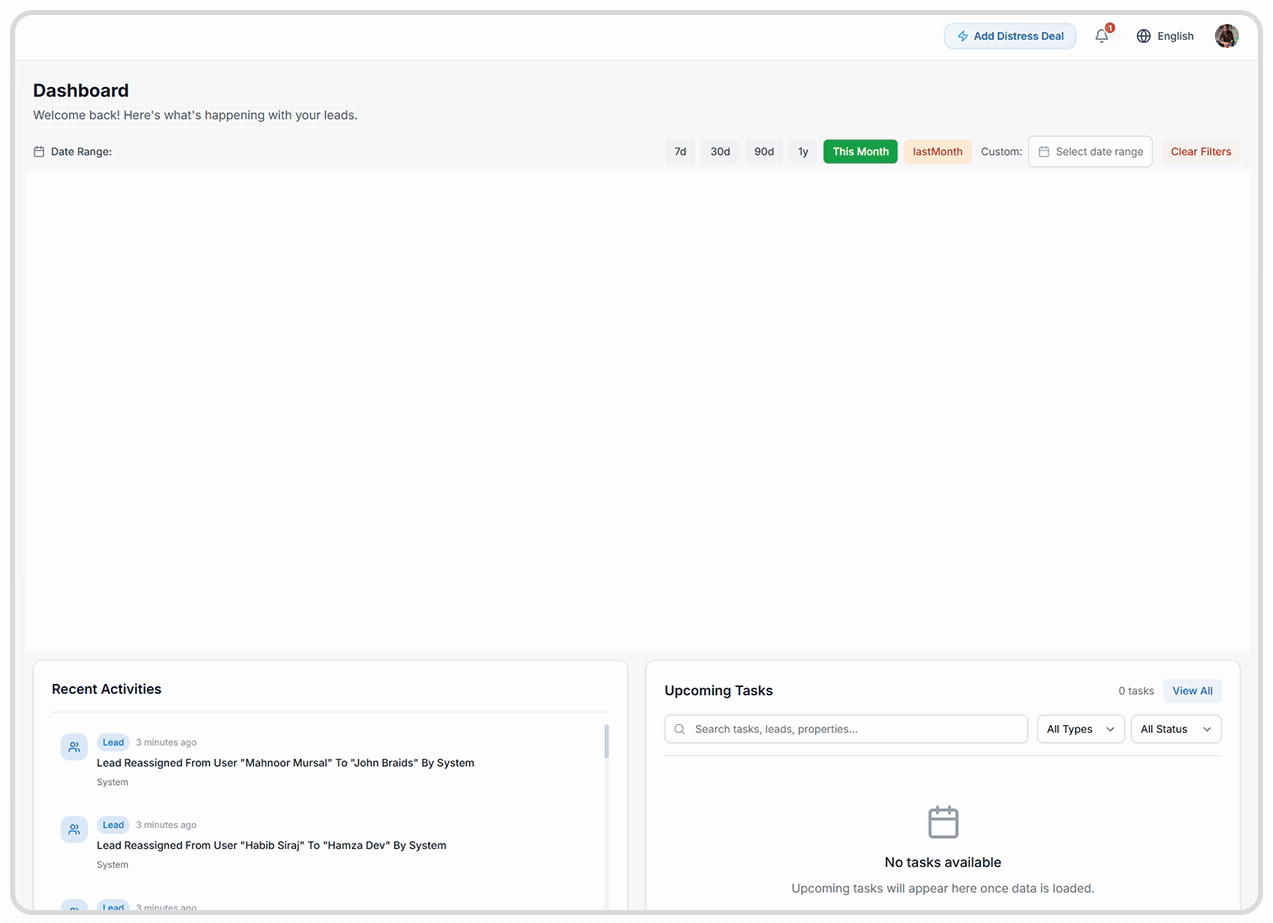Viewport: 1273px width, 923px height.
Task: Click the Add Distress Deal button
Action: (x=1010, y=36)
